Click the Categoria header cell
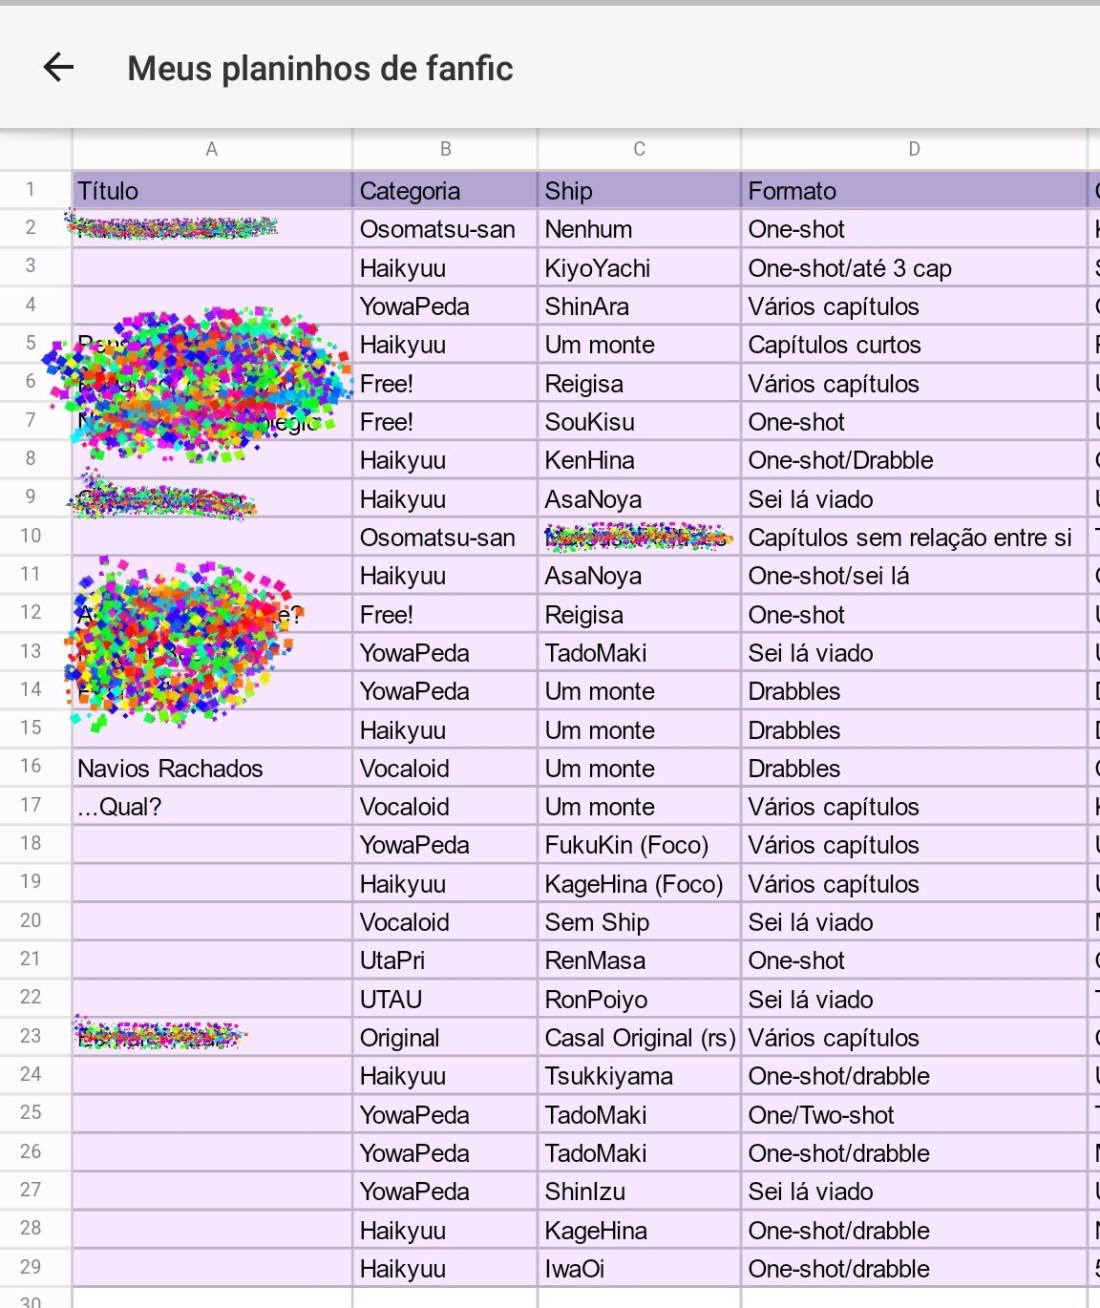This screenshot has height=1308, width=1100. point(445,191)
